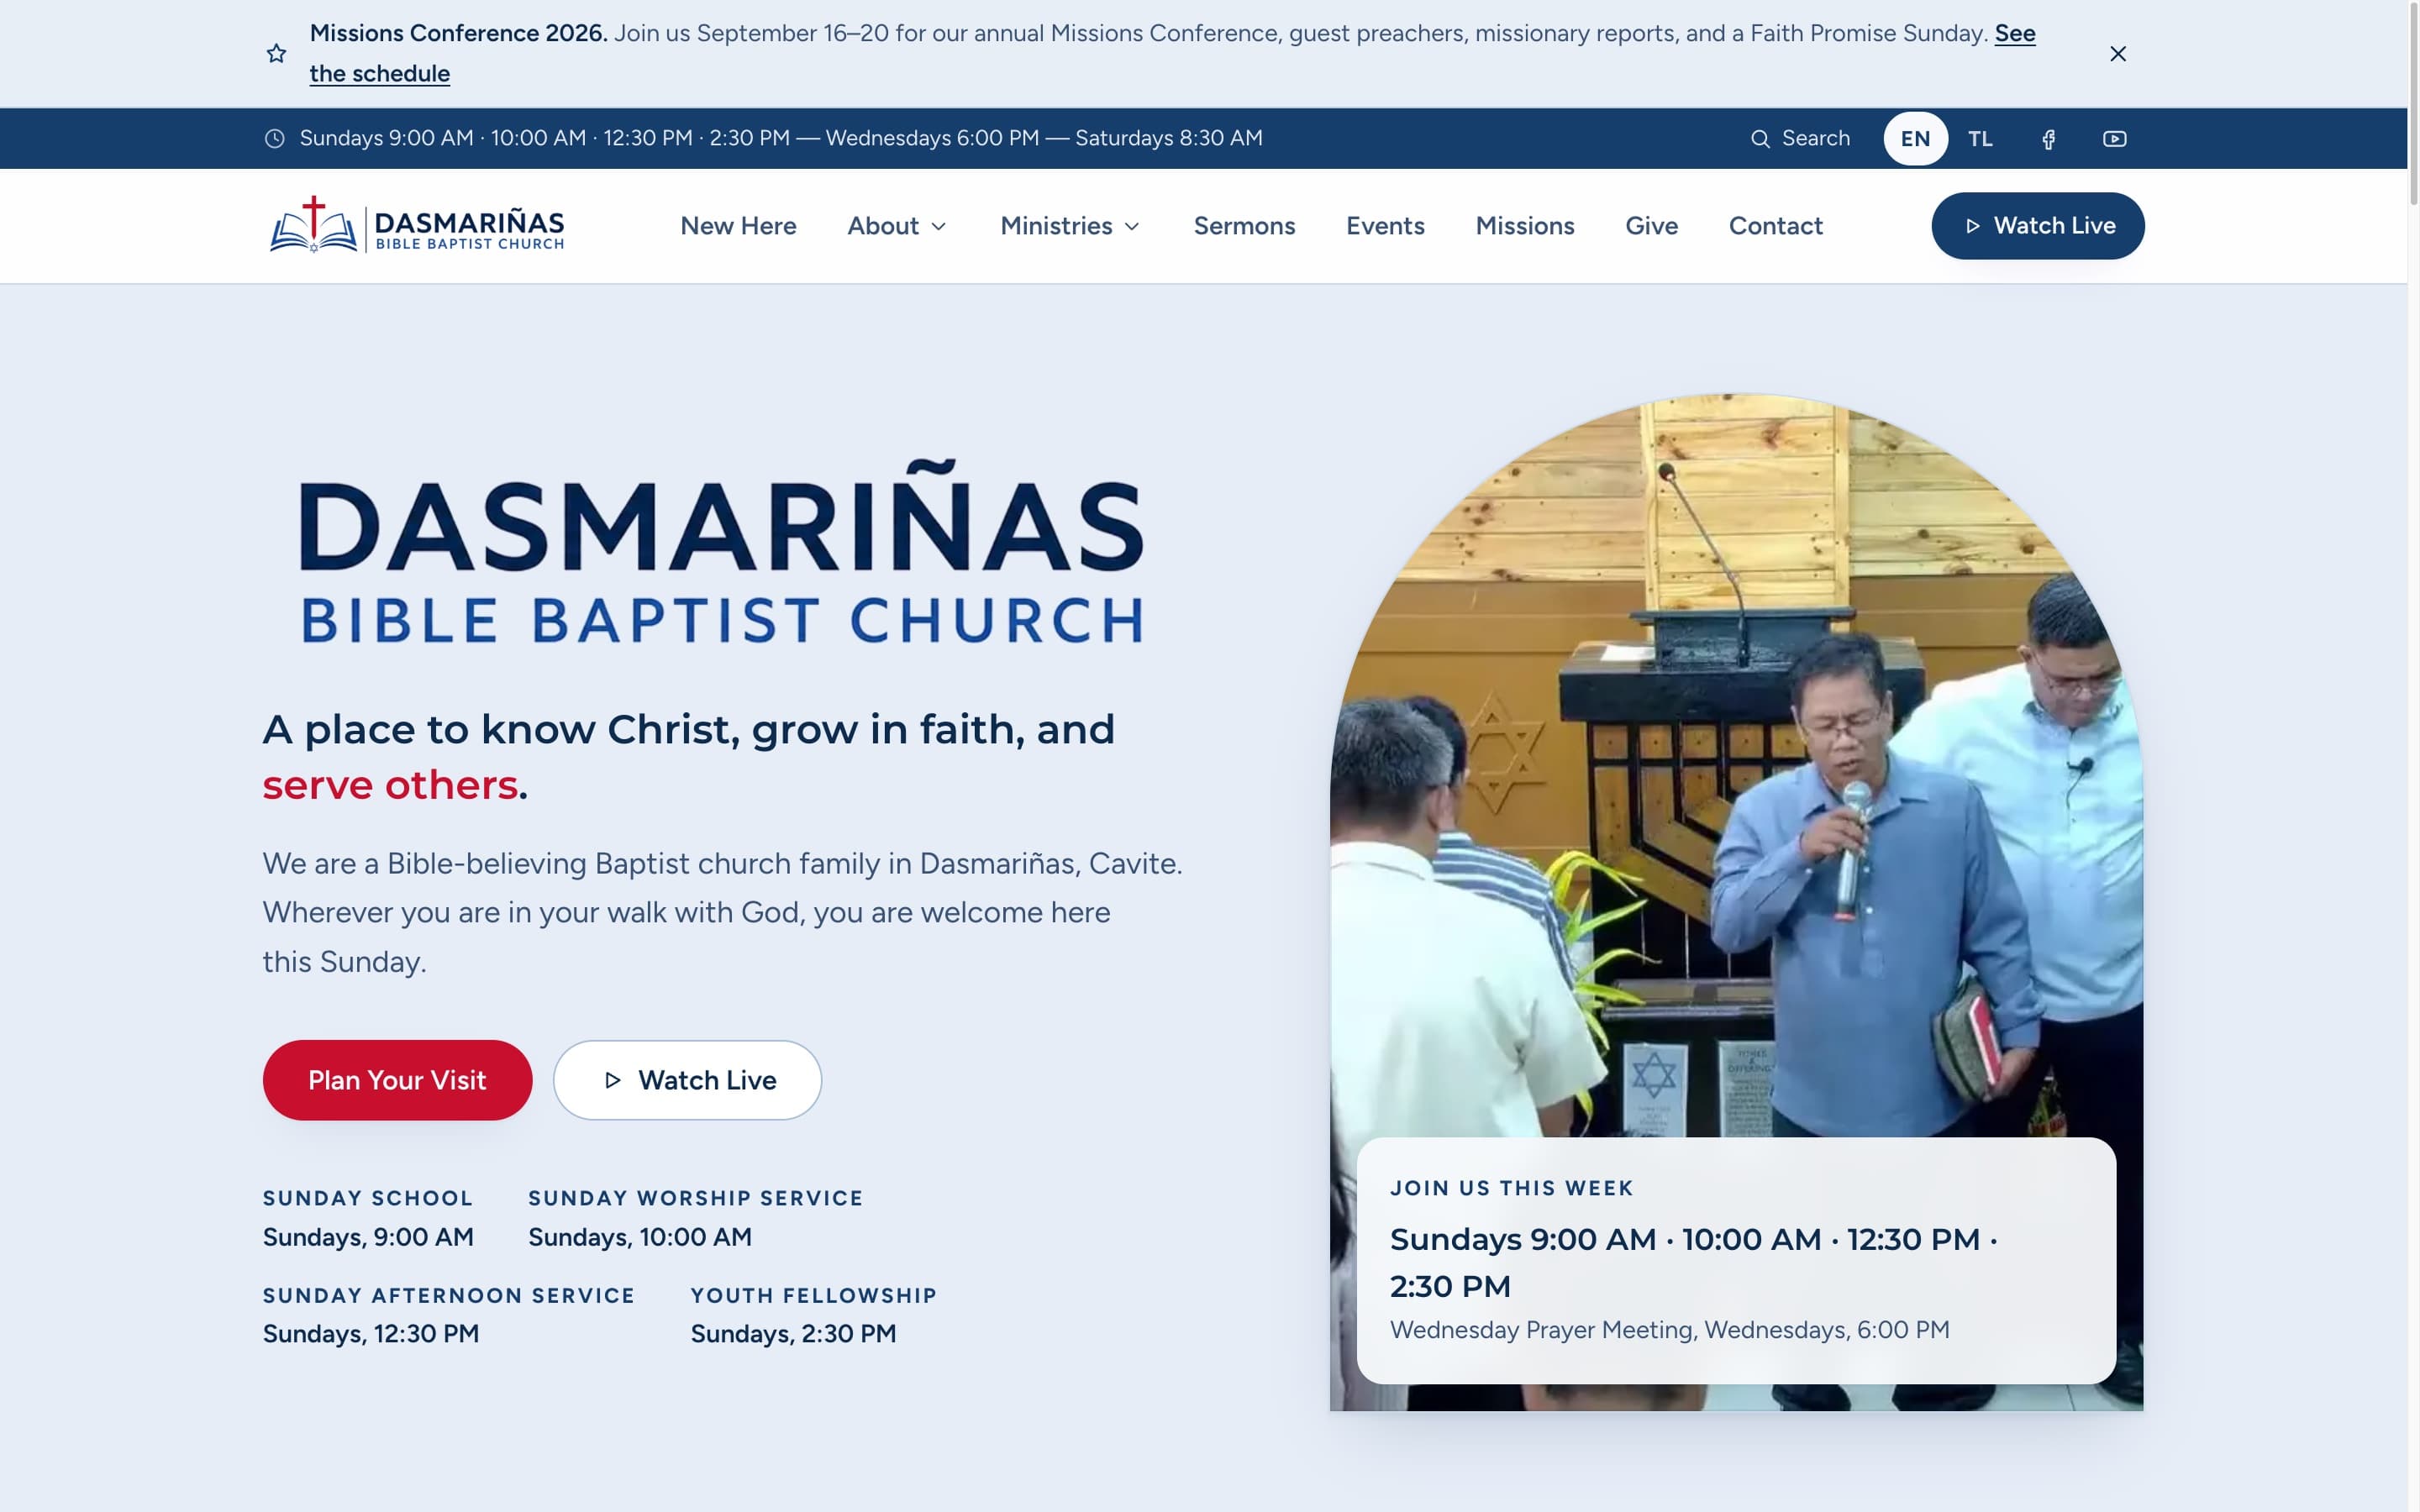This screenshot has width=2420, height=1512.
Task: Expand the About dropdown chevron
Action: (x=938, y=227)
